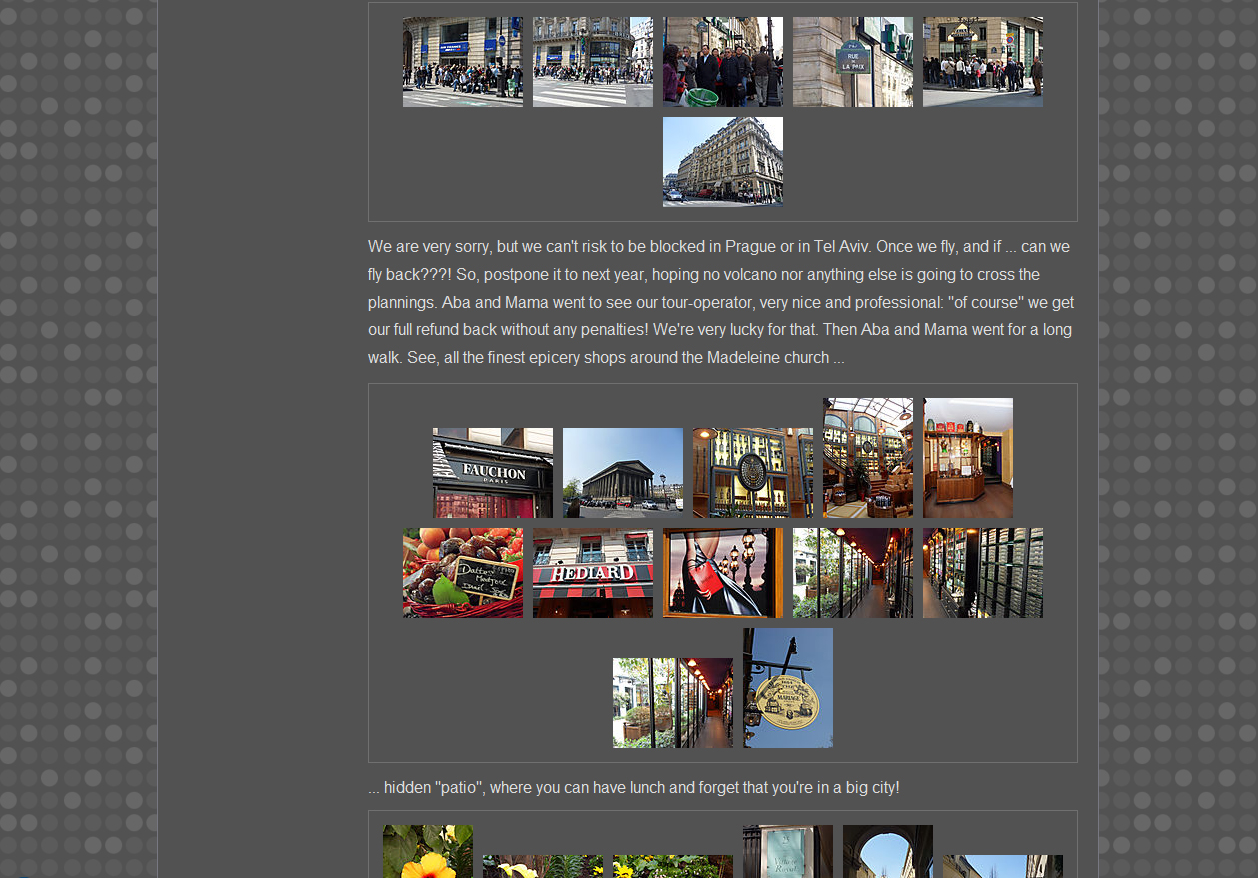
Task: Open the Rue de la Paix street sign photo
Action: 852,62
